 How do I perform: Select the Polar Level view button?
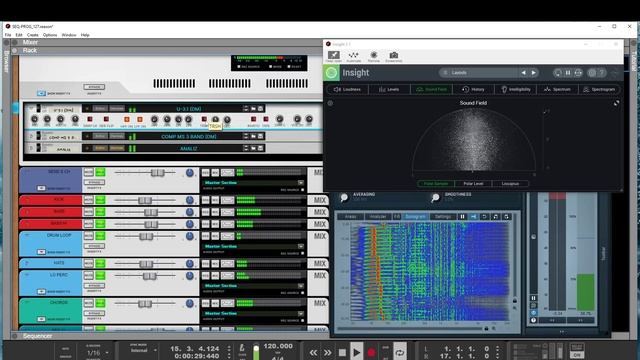[x=473, y=184]
